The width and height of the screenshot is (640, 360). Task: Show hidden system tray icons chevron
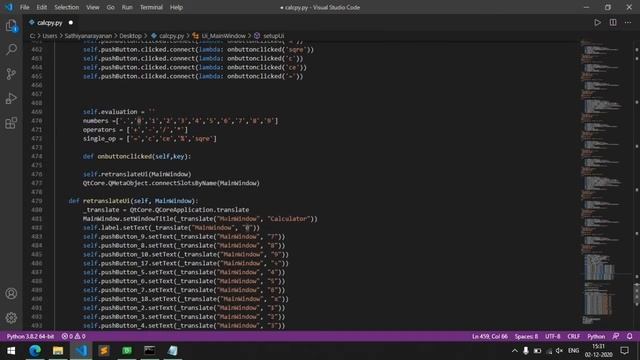[515, 351]
